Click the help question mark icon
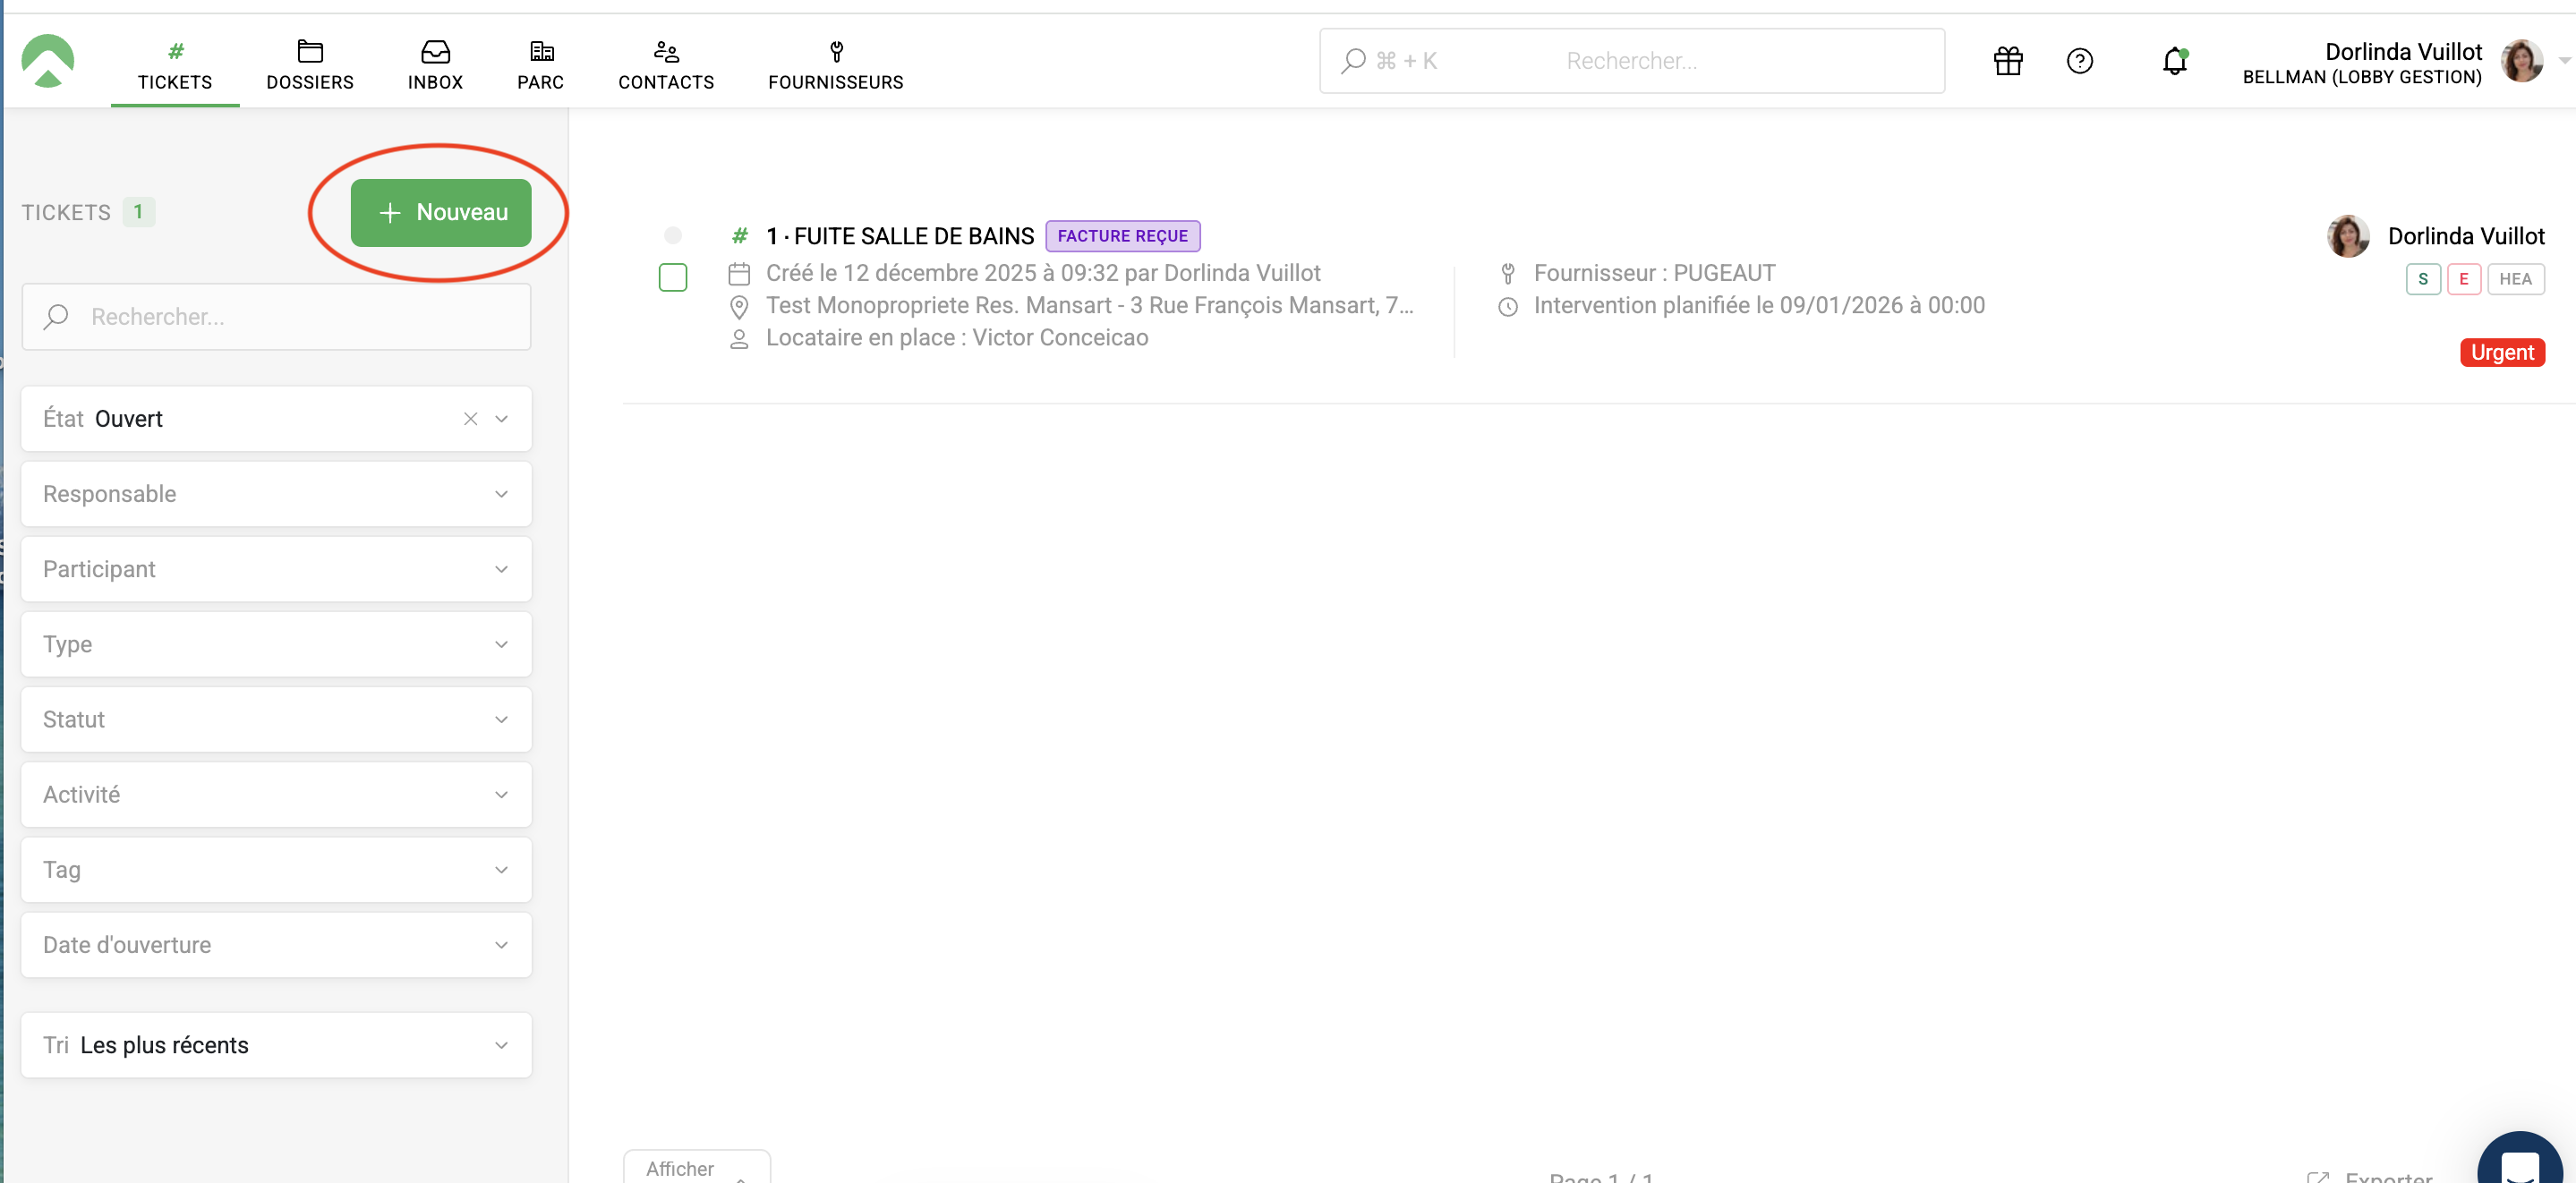The width and height of the screenshot is (2576, 1183). point(2079,61)
